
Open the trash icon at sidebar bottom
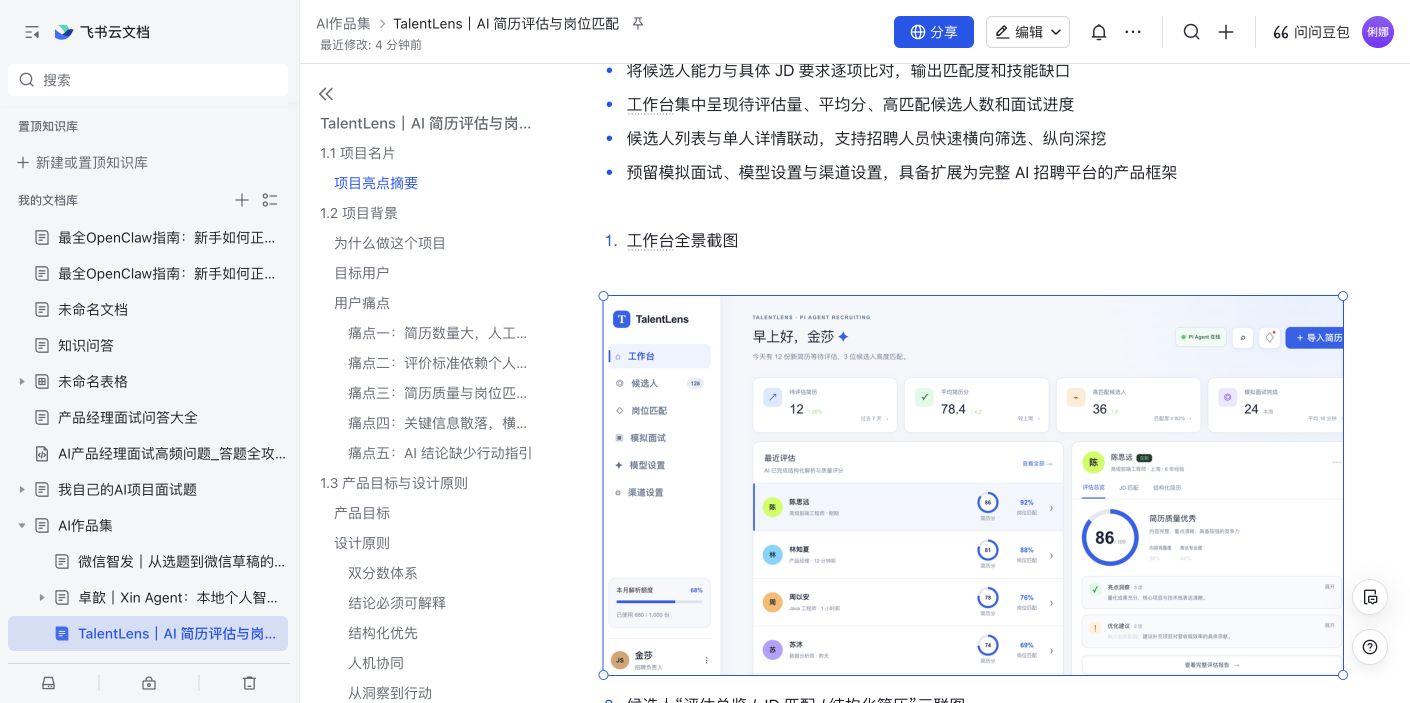point(250,683)
